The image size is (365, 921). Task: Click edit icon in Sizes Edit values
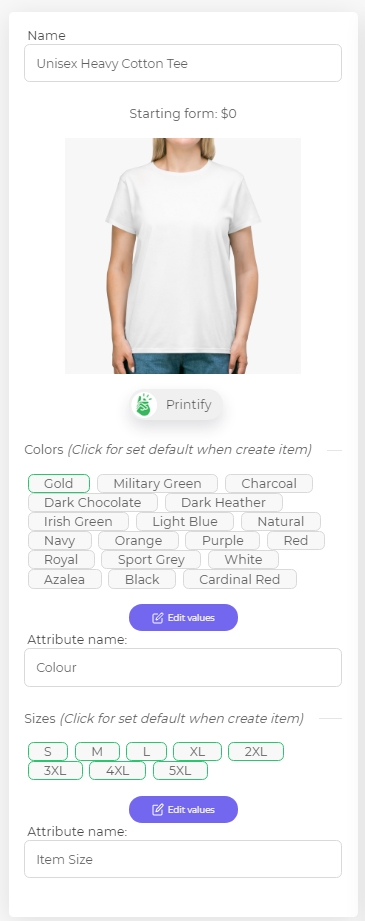pyautogui.click(x=158, y=810)
